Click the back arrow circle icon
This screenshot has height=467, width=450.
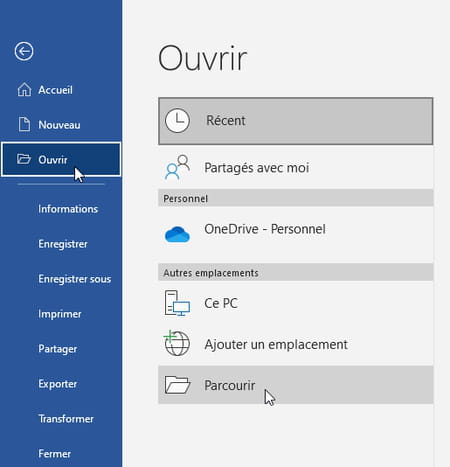pos(24,51)
